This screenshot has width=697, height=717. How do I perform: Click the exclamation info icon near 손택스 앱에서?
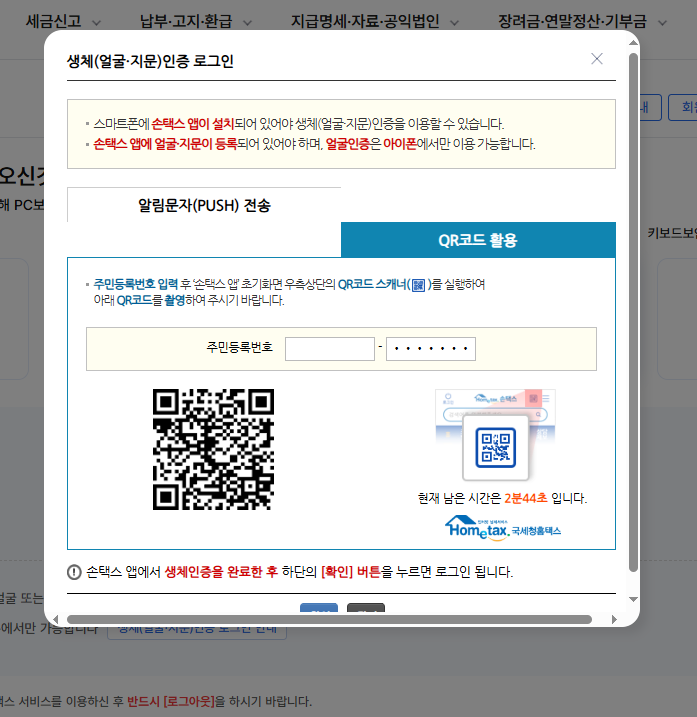point(74,572)
